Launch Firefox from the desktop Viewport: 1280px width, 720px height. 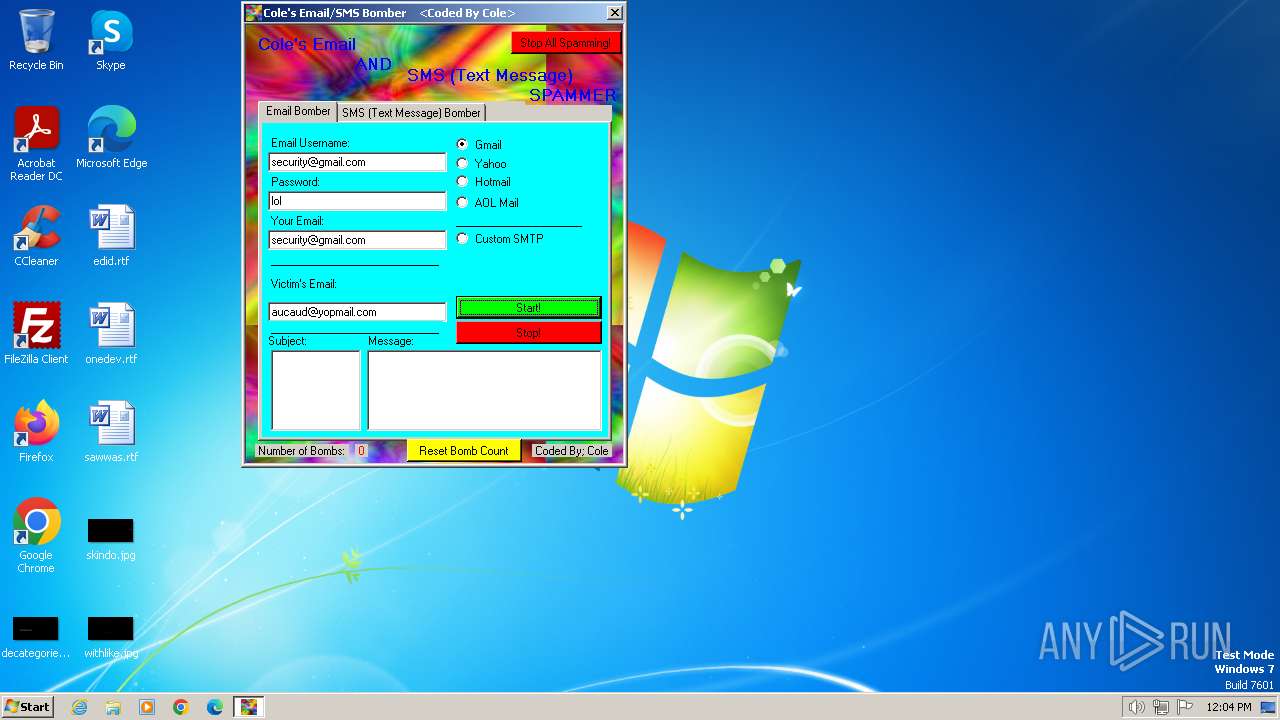36,431
